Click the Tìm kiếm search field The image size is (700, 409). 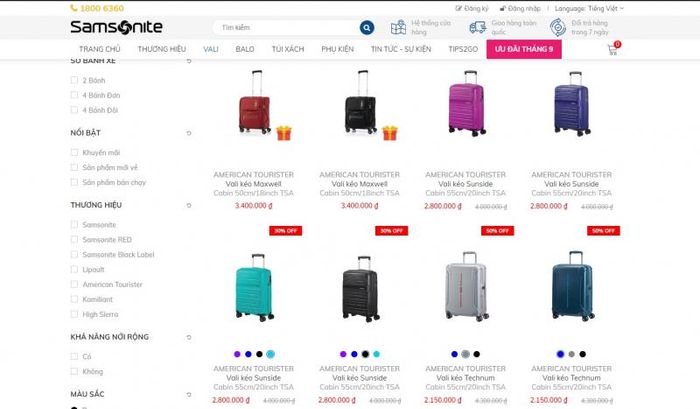click(288, 28)
